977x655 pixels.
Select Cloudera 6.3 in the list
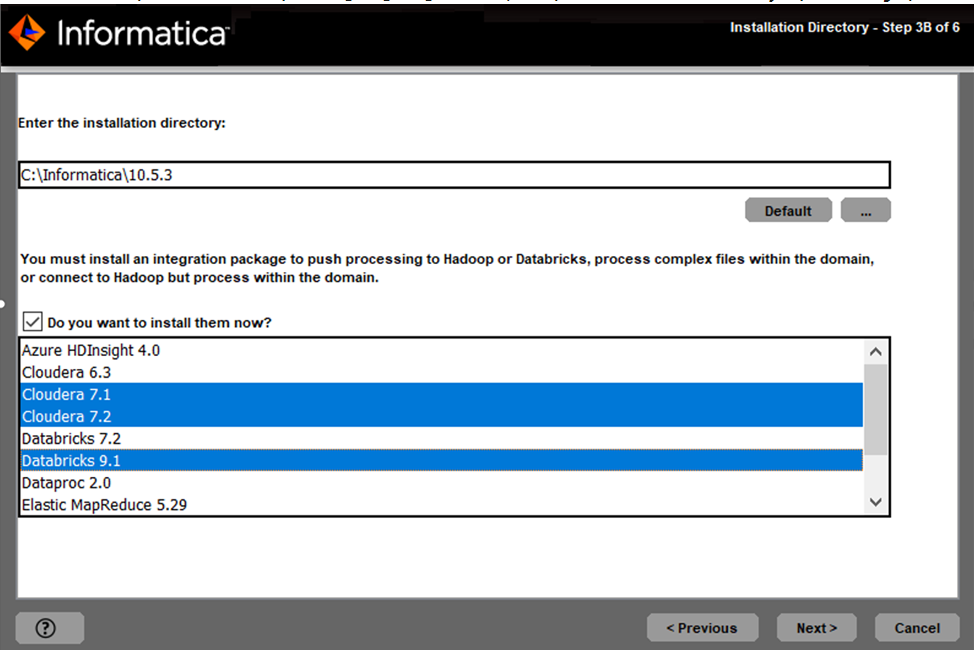pyautogui.click(x=442, y=372)
